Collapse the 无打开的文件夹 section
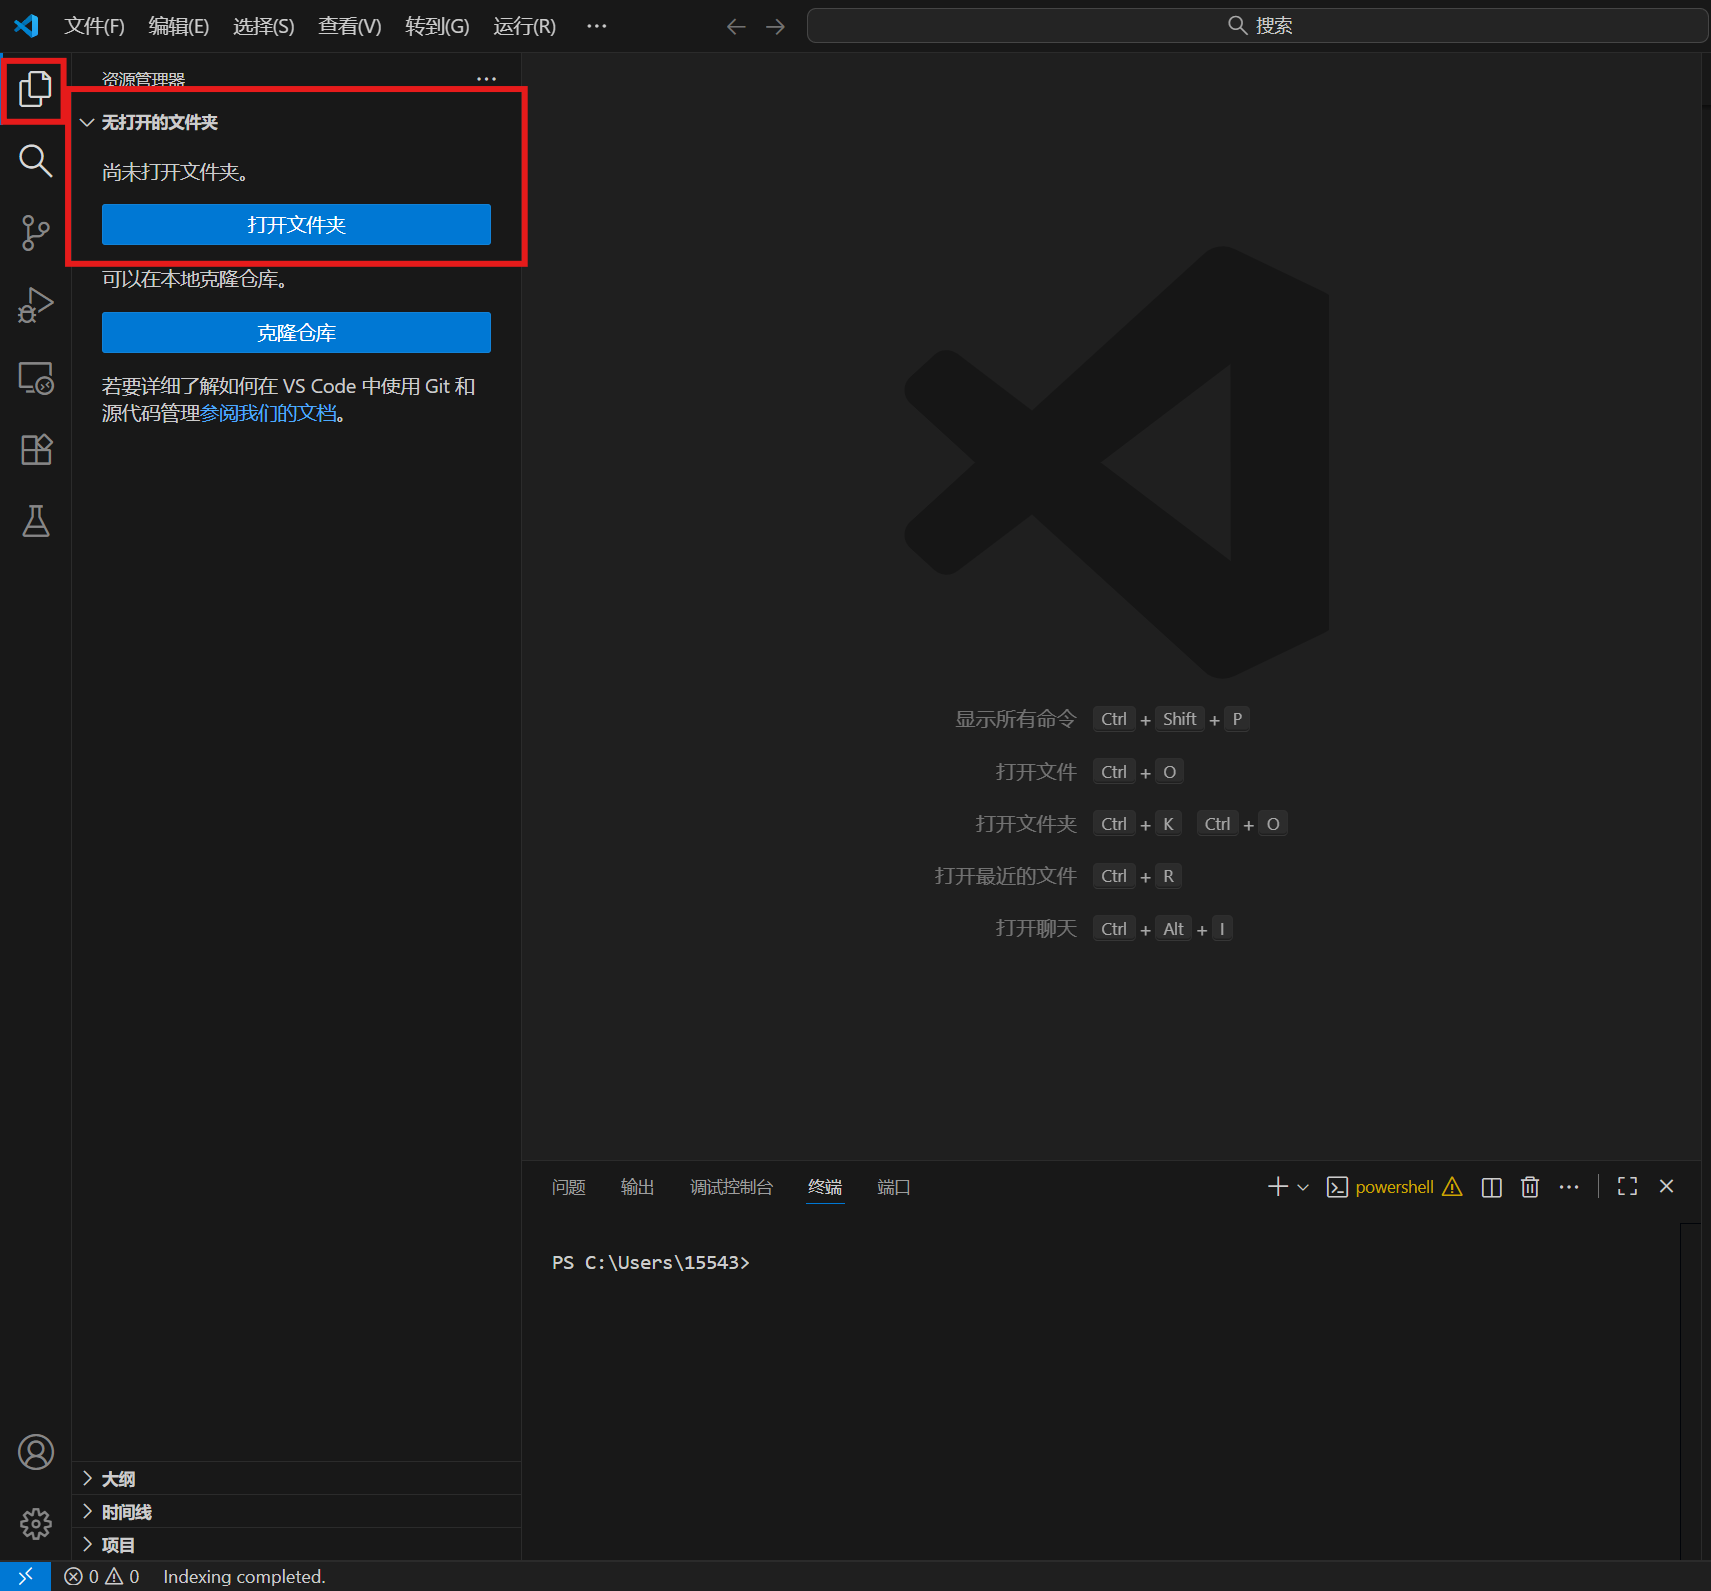 coord(87,122)
